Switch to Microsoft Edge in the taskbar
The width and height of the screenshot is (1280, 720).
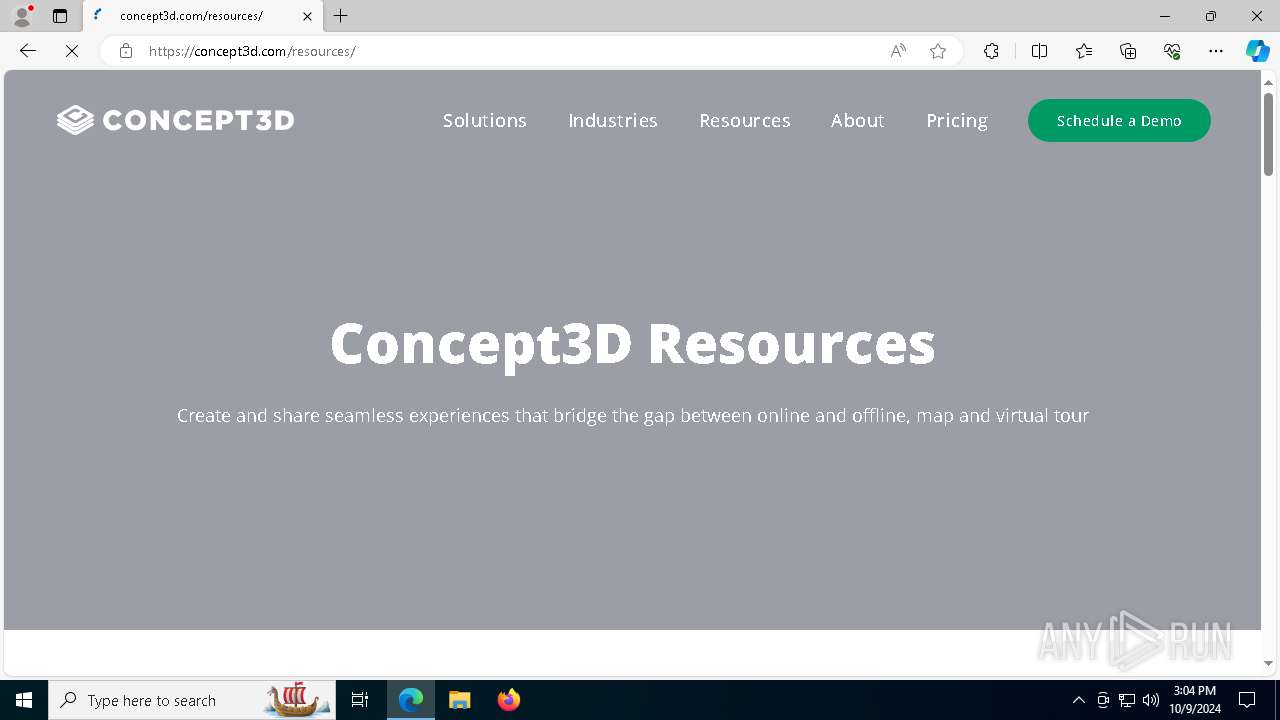pyautogui.click(x=411, y=700)
